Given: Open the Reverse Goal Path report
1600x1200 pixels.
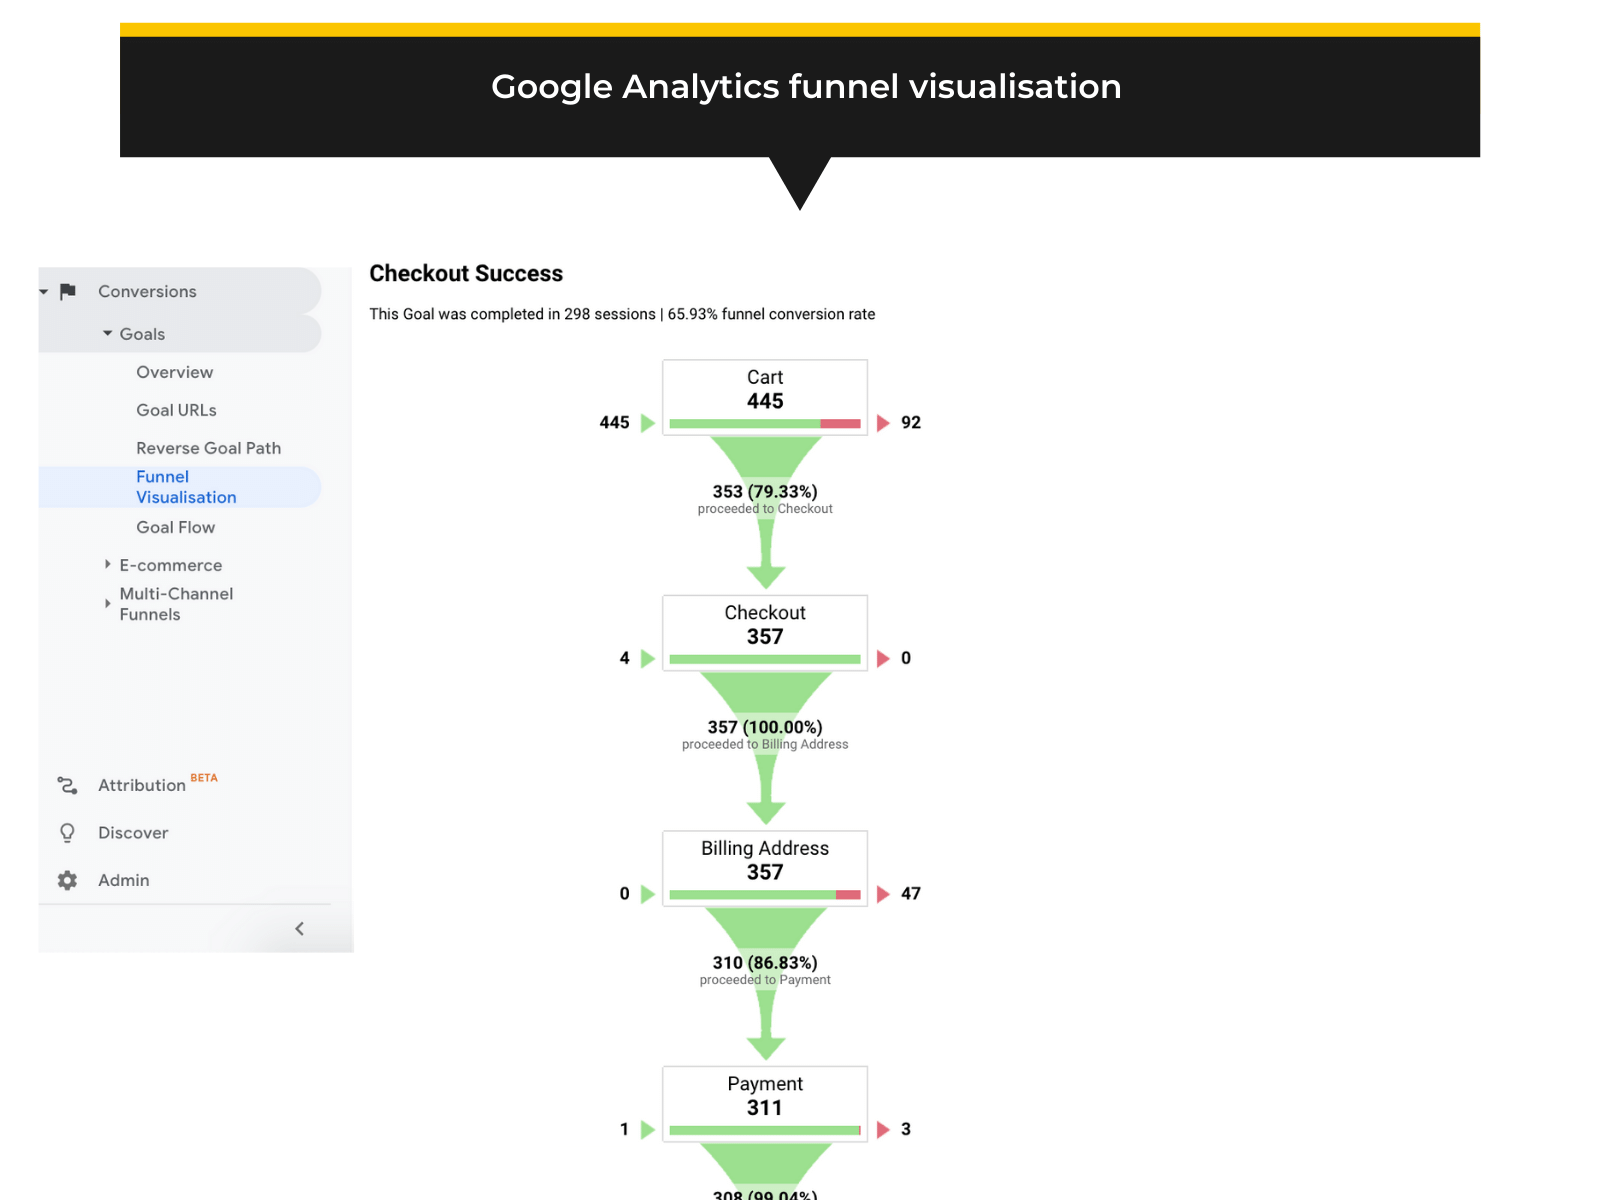Looking at the screenshot, I should [x=208, y=448].
